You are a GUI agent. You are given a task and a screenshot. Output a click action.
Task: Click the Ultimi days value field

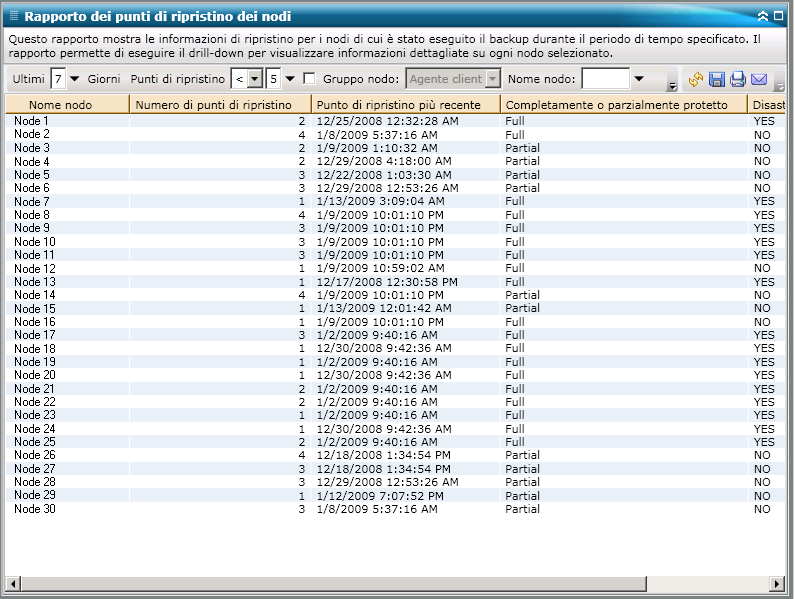[58, 79]
